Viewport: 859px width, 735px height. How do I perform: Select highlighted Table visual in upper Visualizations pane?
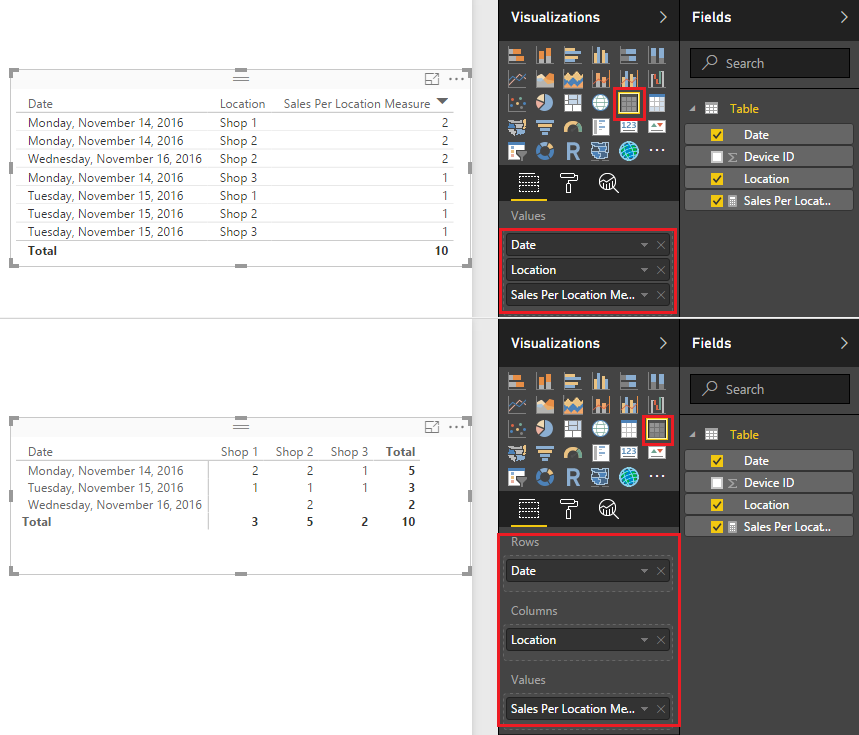pos(629,103)
